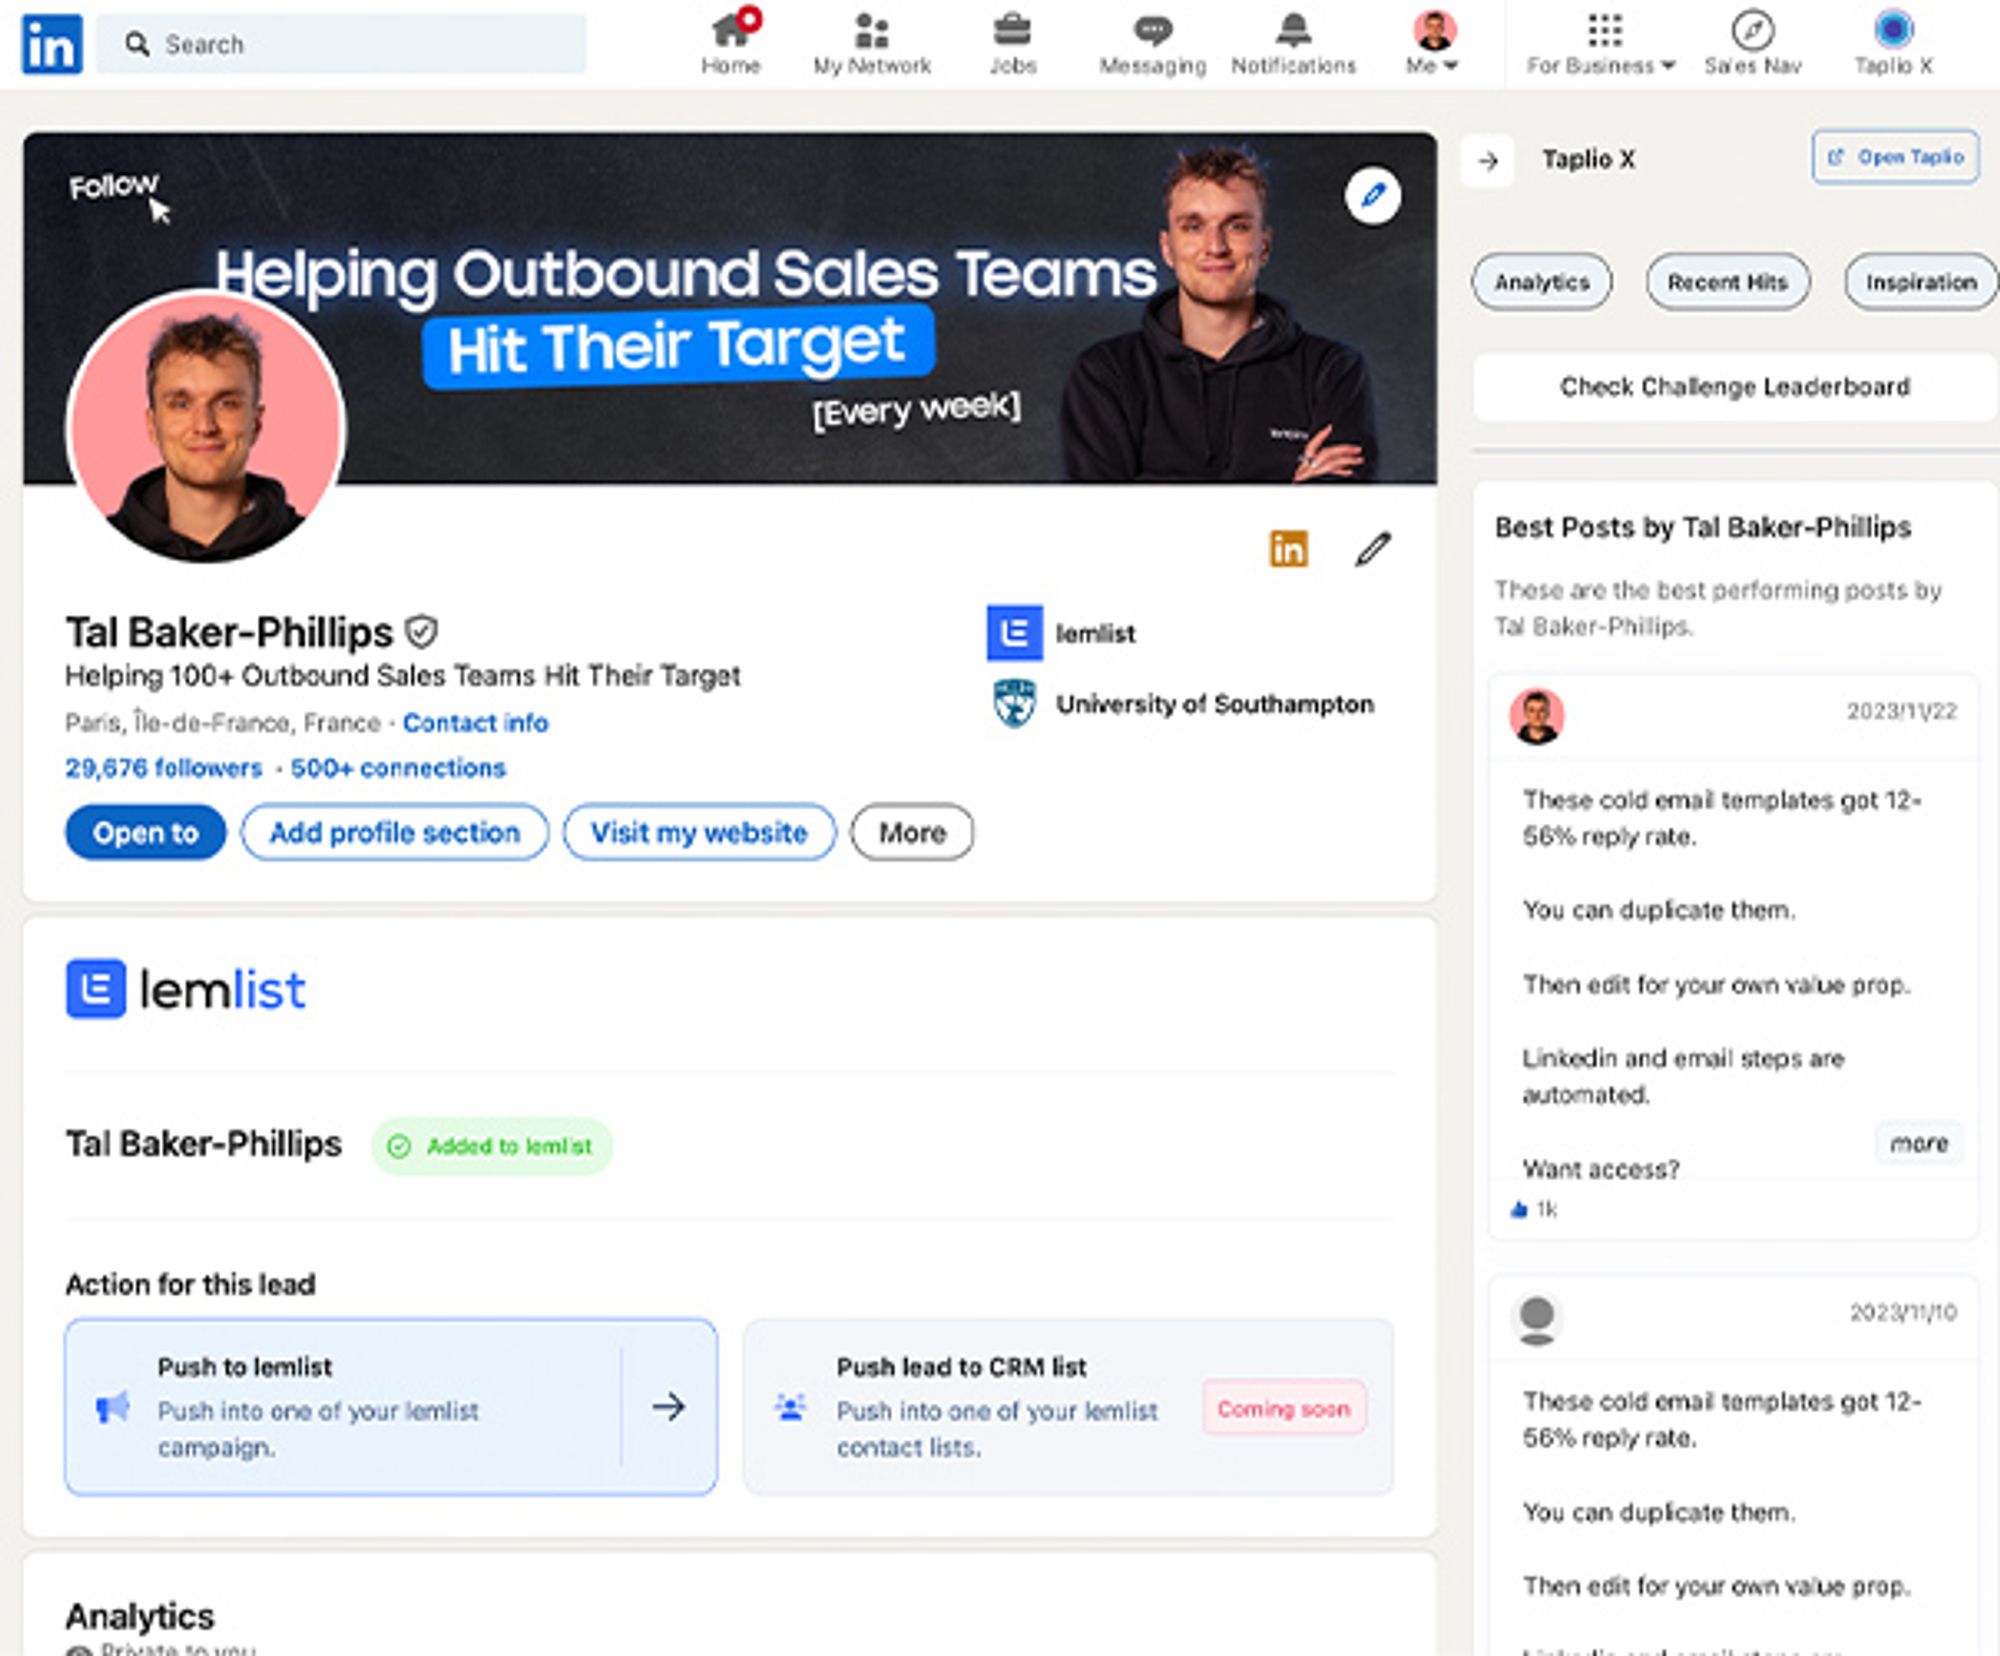Open the profile photo
The image size is (2000, 1656).
(x=206, y=426)
